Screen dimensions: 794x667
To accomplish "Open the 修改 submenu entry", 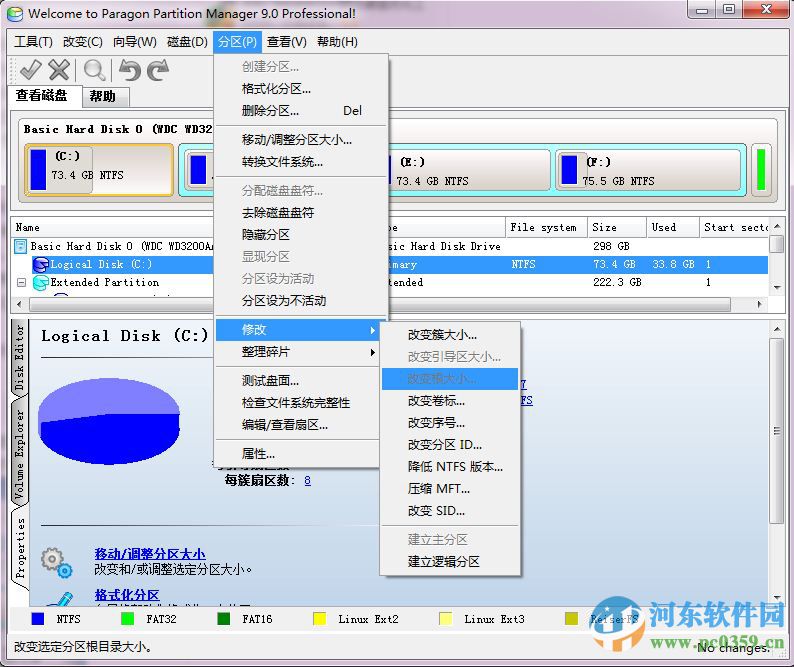I will [298, 330].
